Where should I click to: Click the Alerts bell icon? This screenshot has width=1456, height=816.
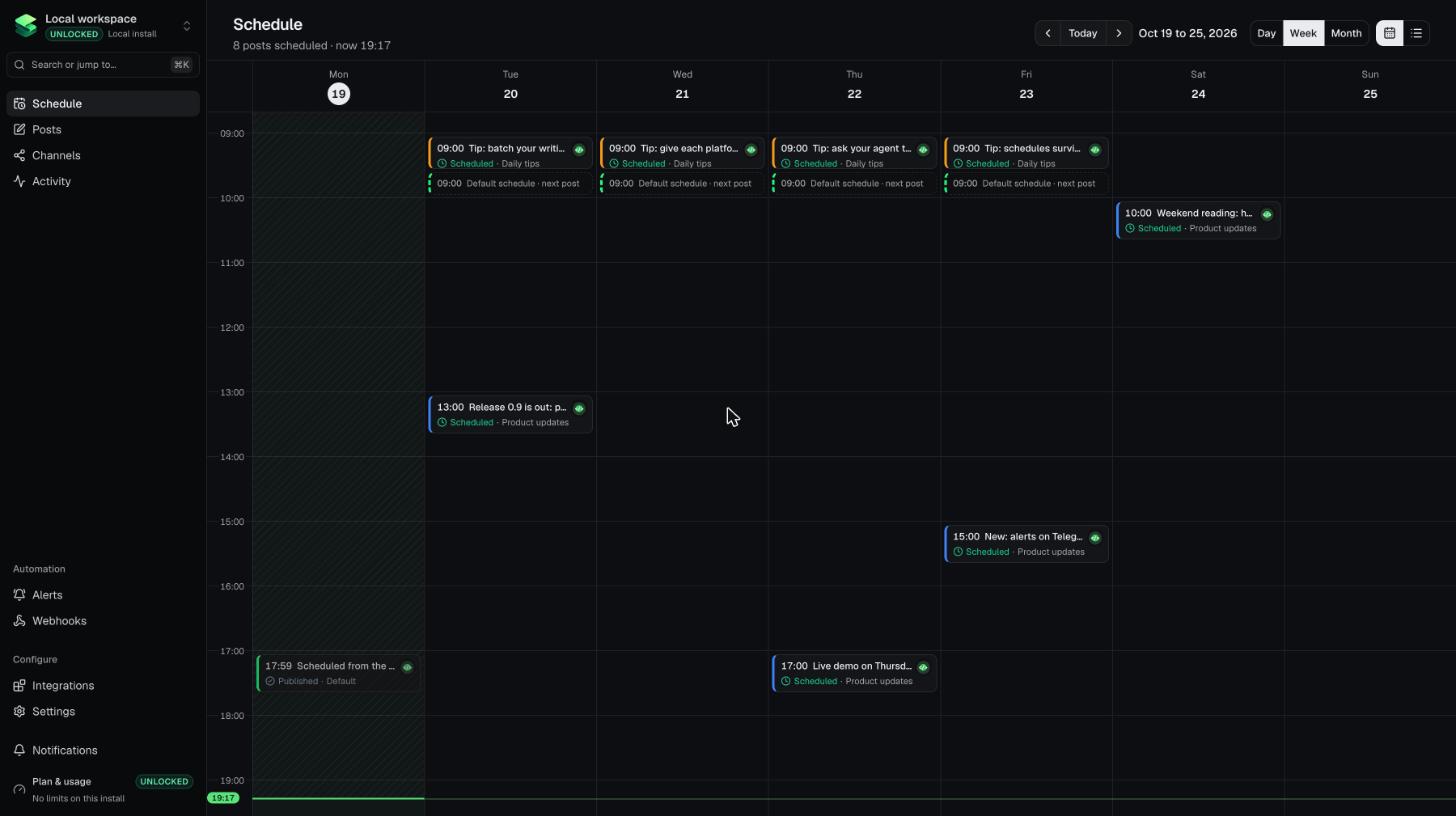click(x=19, y=595)
